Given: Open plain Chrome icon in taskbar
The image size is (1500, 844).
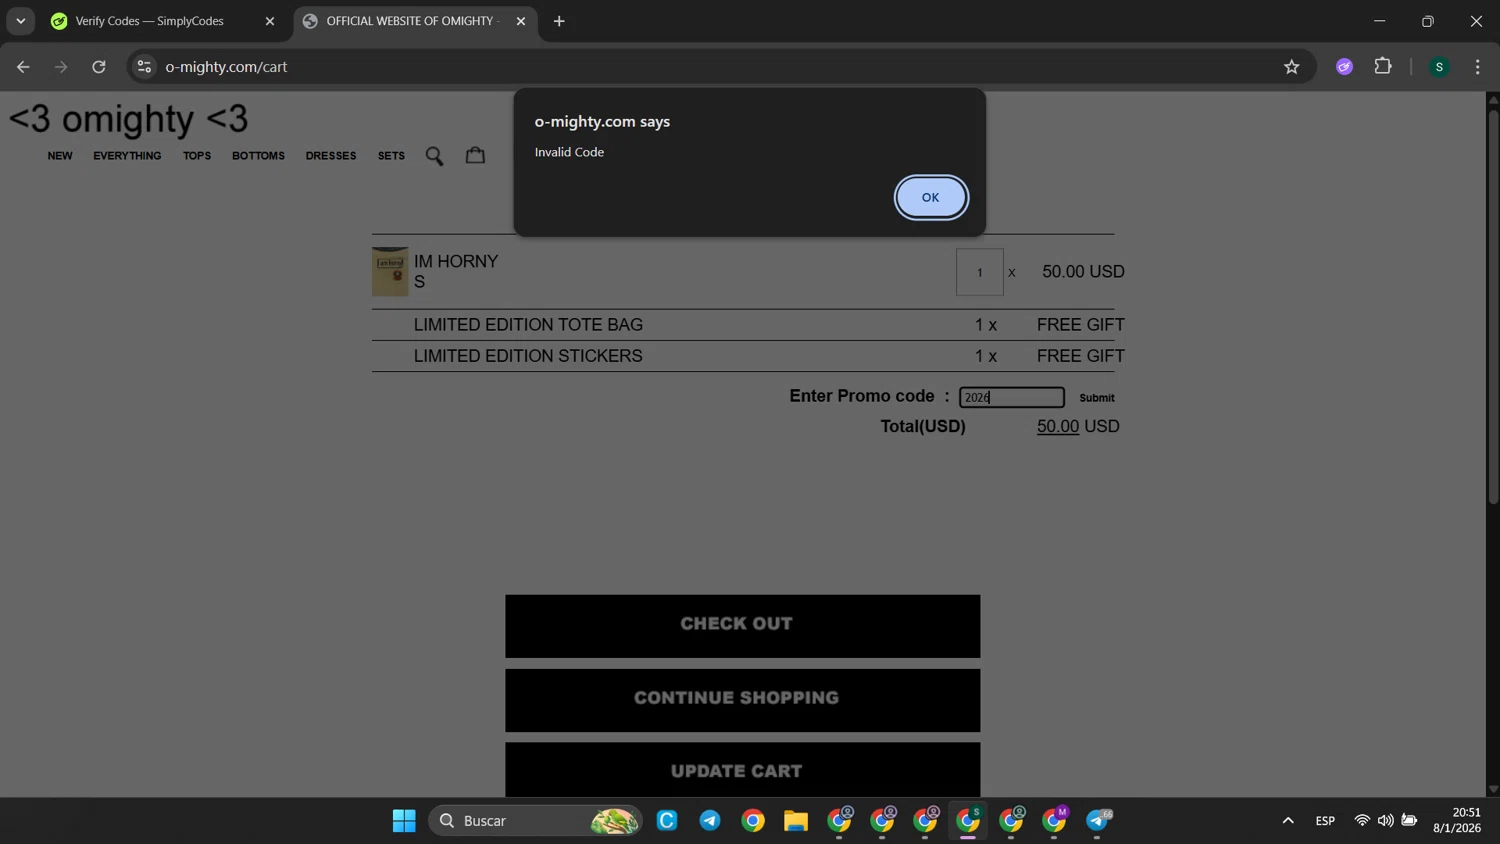Looking at the screenshot, I should click(x=753, y=821).
